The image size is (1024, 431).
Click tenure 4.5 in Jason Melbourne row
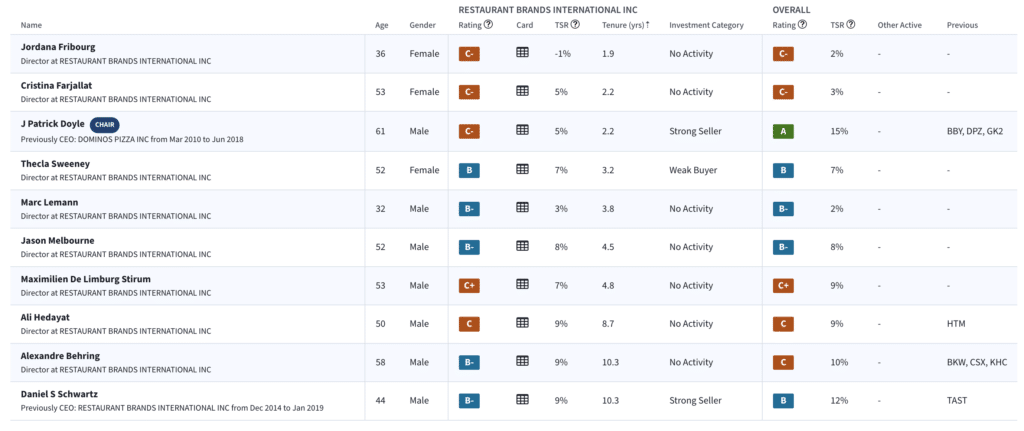tap(608, 247)
